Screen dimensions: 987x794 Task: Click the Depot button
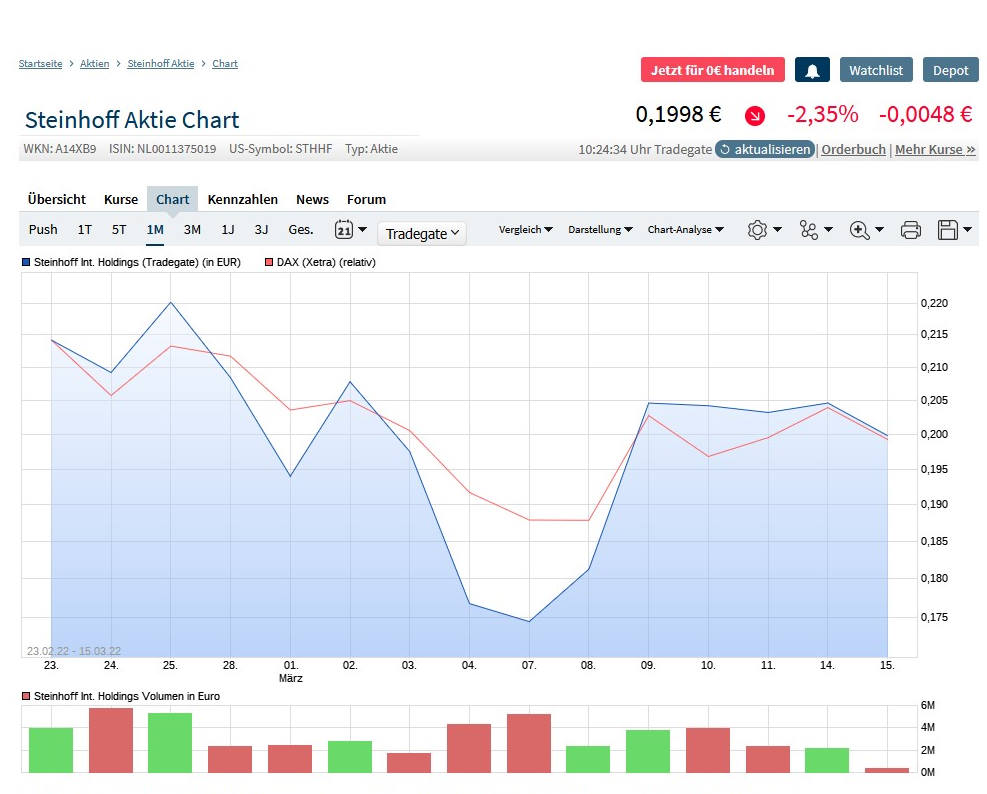[950, 70]
